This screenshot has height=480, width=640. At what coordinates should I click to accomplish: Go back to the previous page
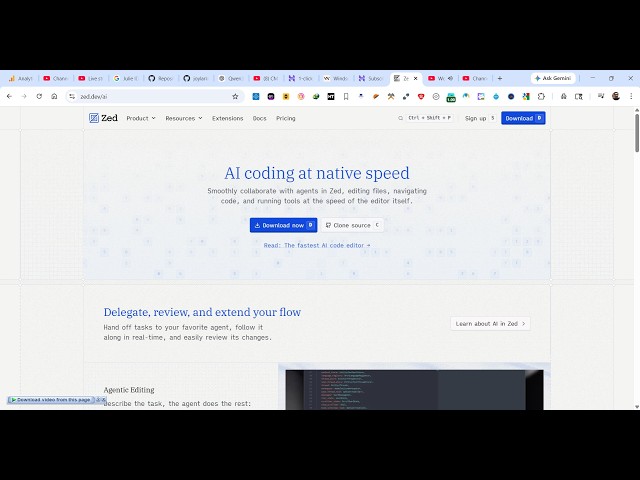(x=9, y=96)
